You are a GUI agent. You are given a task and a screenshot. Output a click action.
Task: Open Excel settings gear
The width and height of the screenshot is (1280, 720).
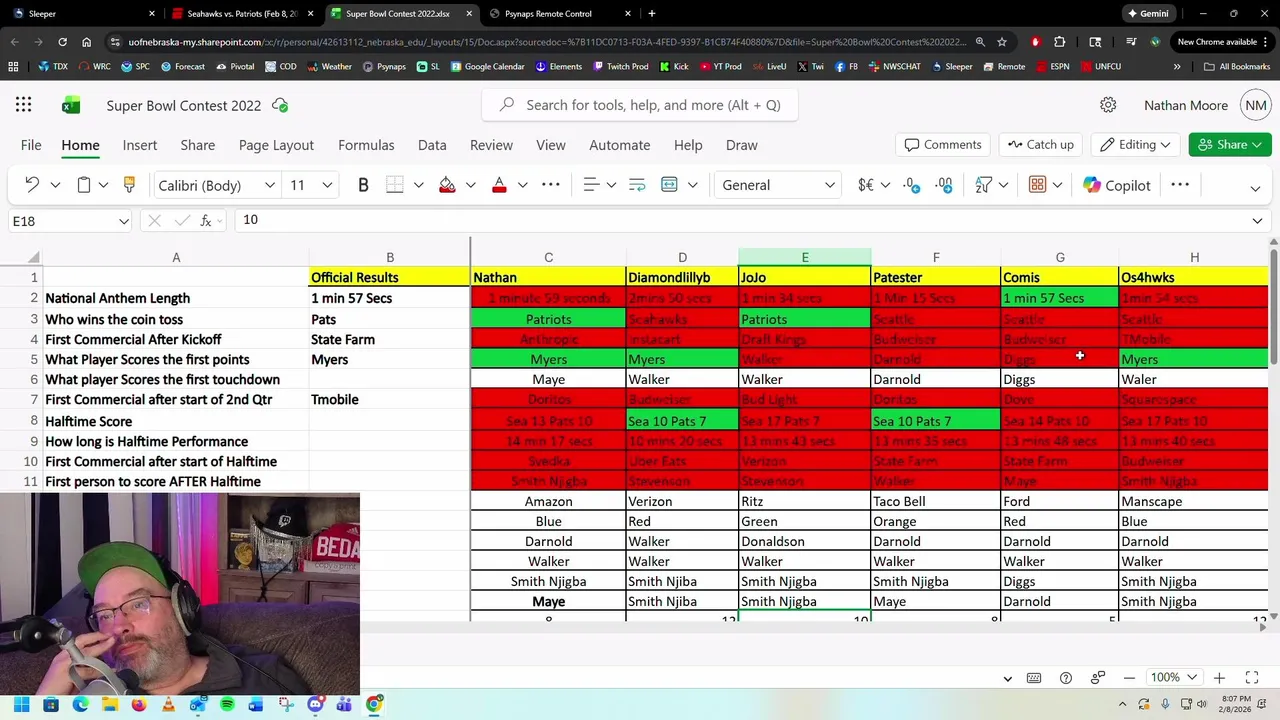click(1108, 105)
